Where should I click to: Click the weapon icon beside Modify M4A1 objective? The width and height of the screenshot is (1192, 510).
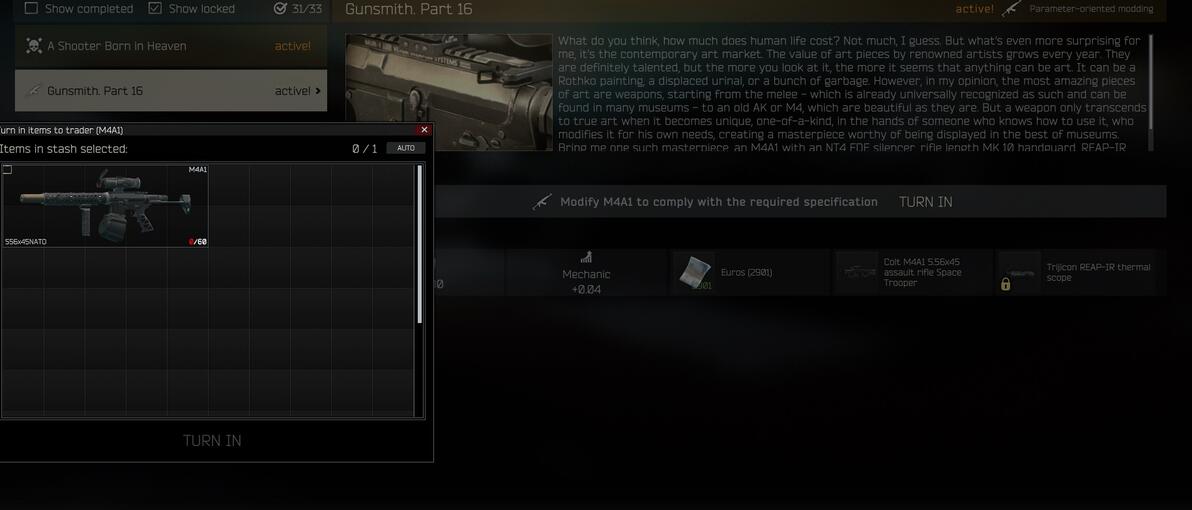click(x=542, y=202)
